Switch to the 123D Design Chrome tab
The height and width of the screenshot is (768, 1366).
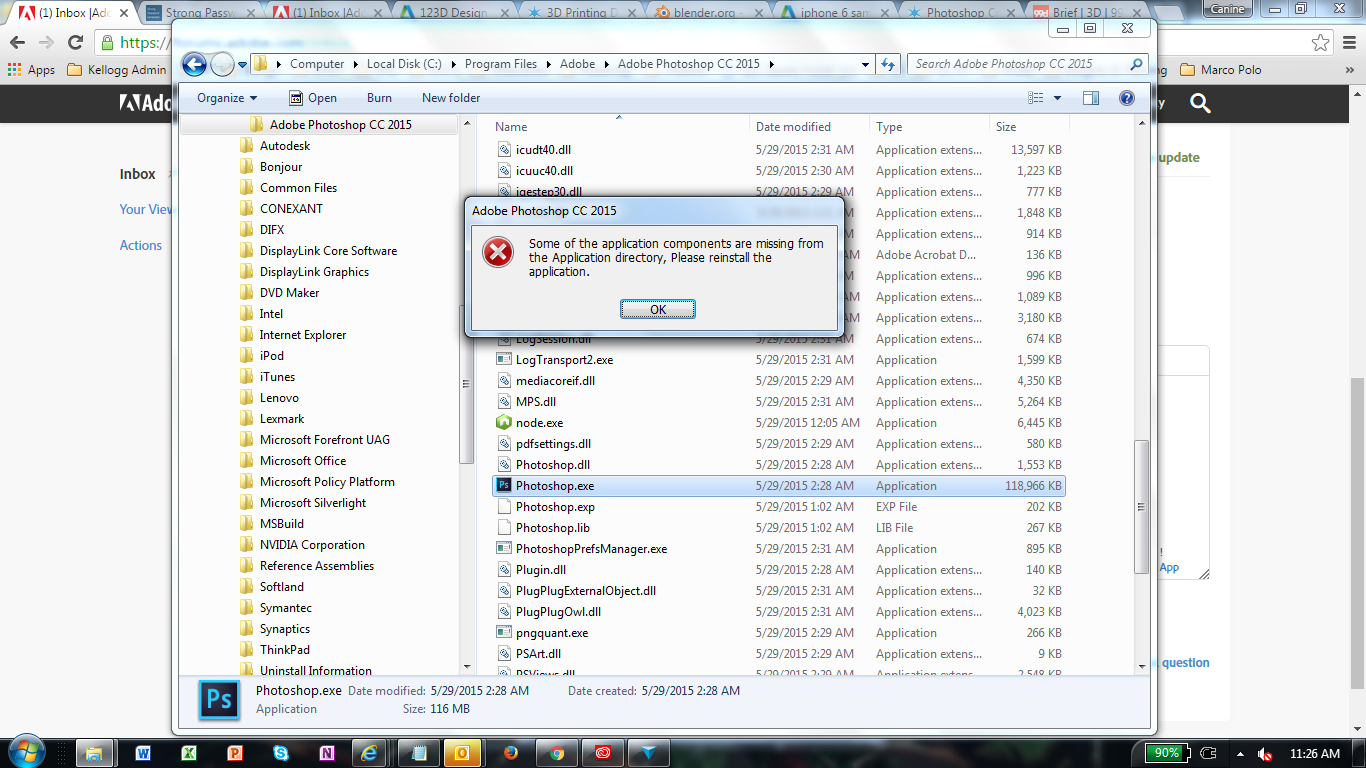pos(455,12)
